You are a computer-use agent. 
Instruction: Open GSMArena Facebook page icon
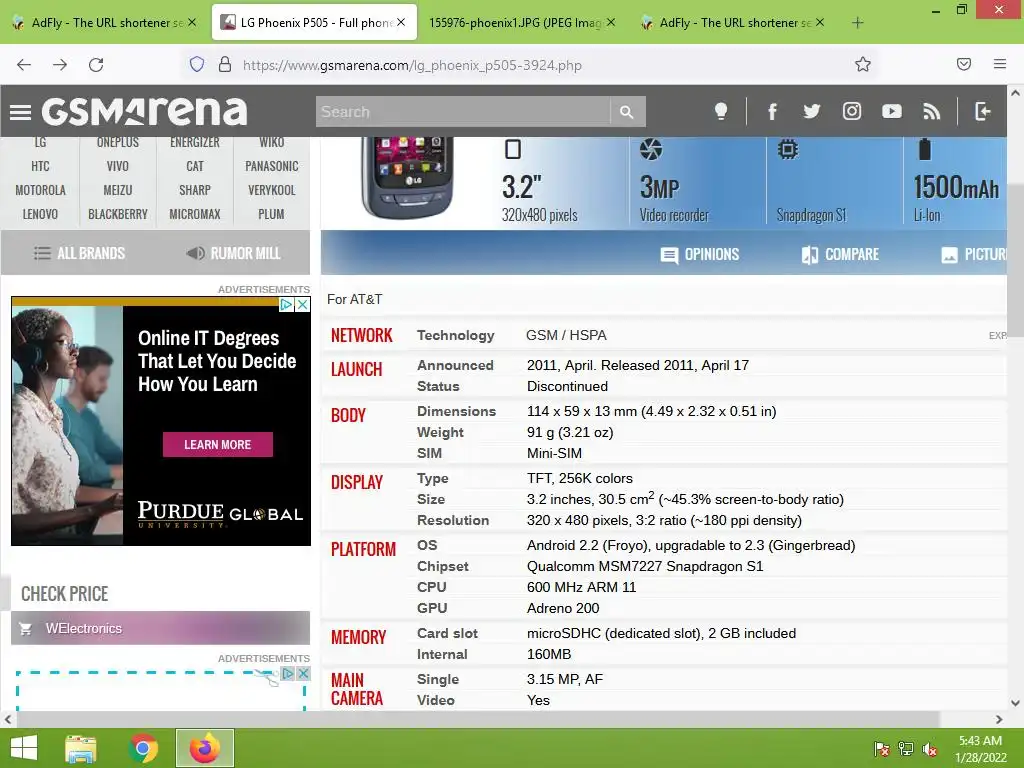pos(772,111)
